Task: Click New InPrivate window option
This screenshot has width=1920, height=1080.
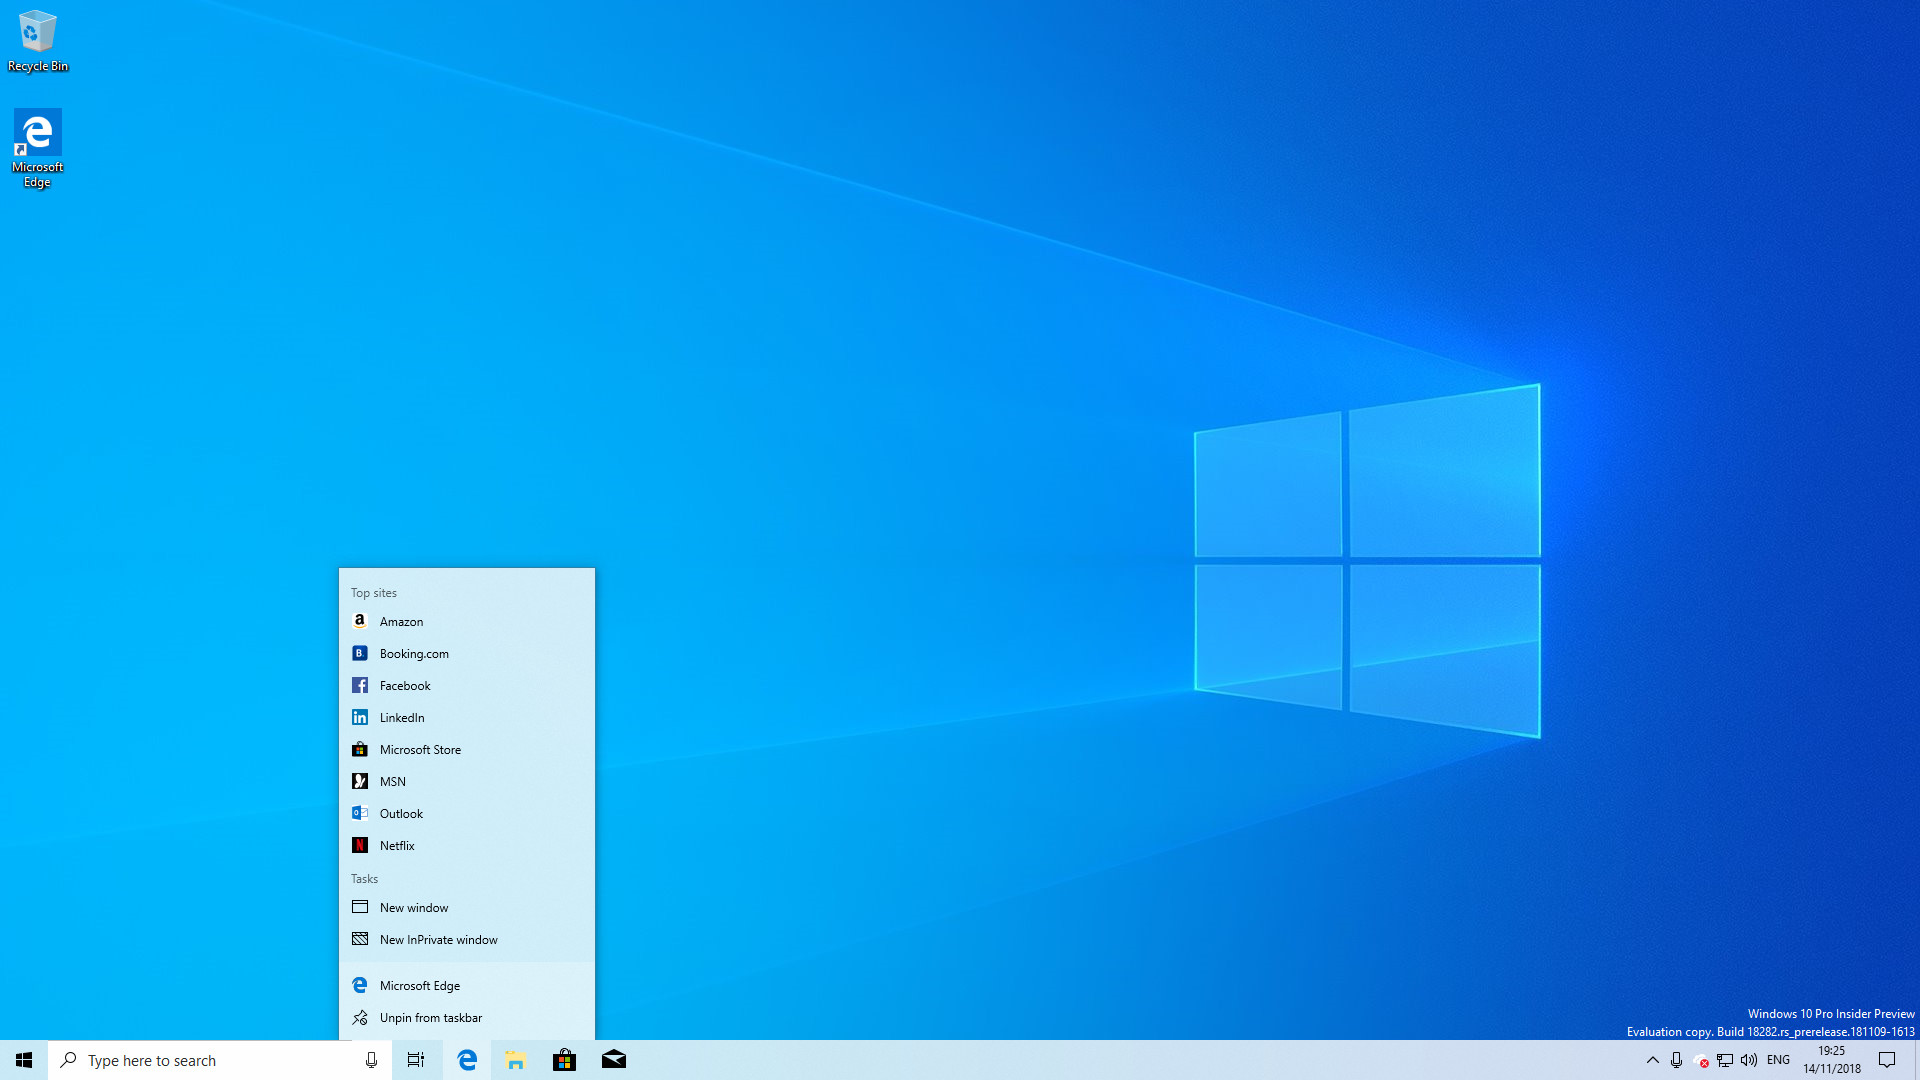Action: (438, 938)
